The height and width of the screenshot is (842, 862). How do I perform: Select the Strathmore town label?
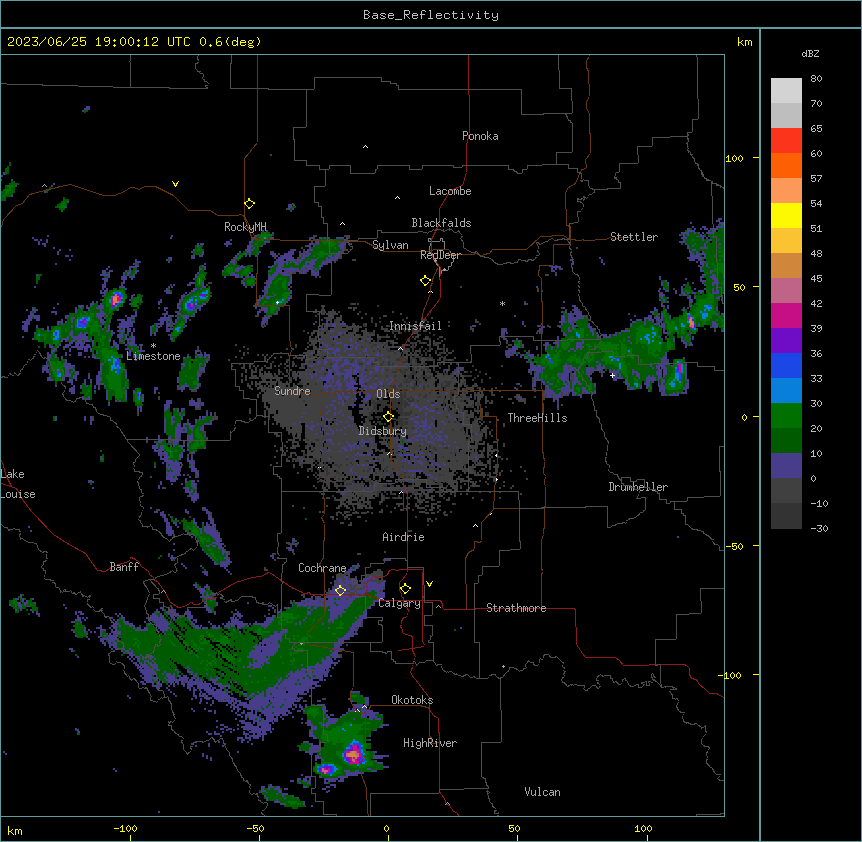pos(516,608)
